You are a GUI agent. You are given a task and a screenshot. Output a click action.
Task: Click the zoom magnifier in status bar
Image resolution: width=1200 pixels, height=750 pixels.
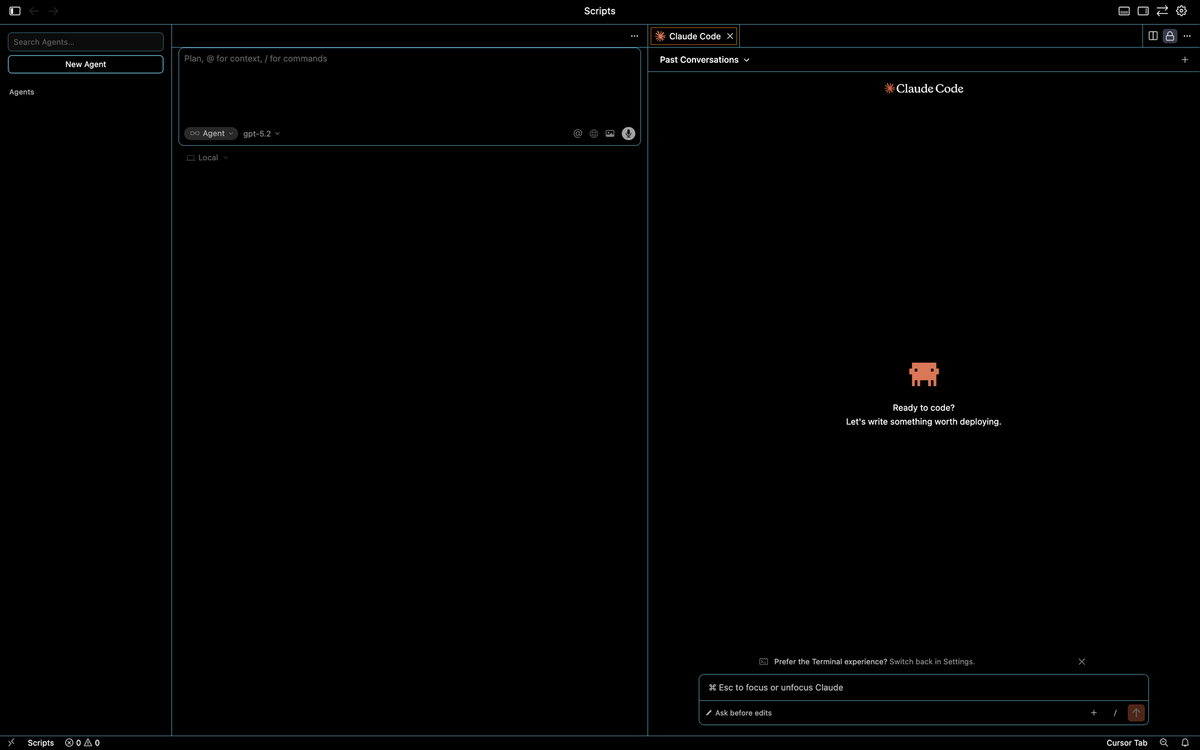[1164, 743]
